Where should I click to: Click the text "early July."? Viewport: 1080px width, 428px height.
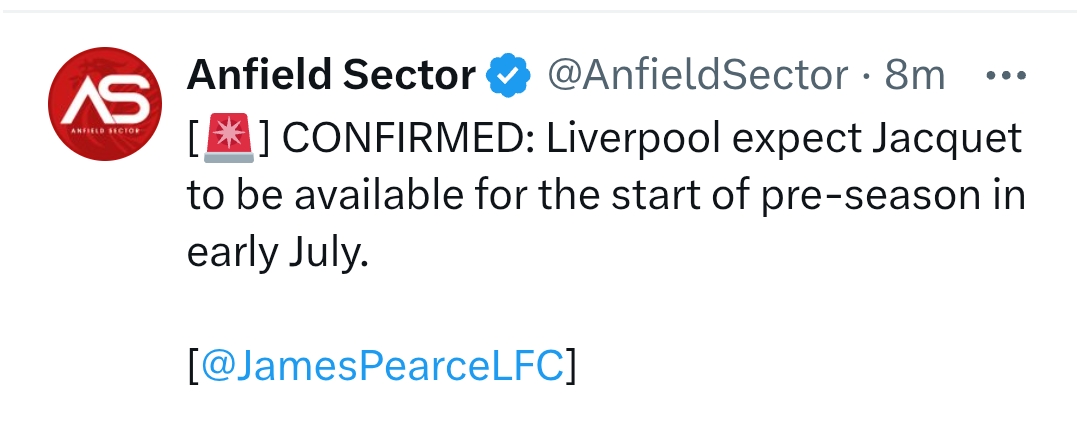[278, 252]
